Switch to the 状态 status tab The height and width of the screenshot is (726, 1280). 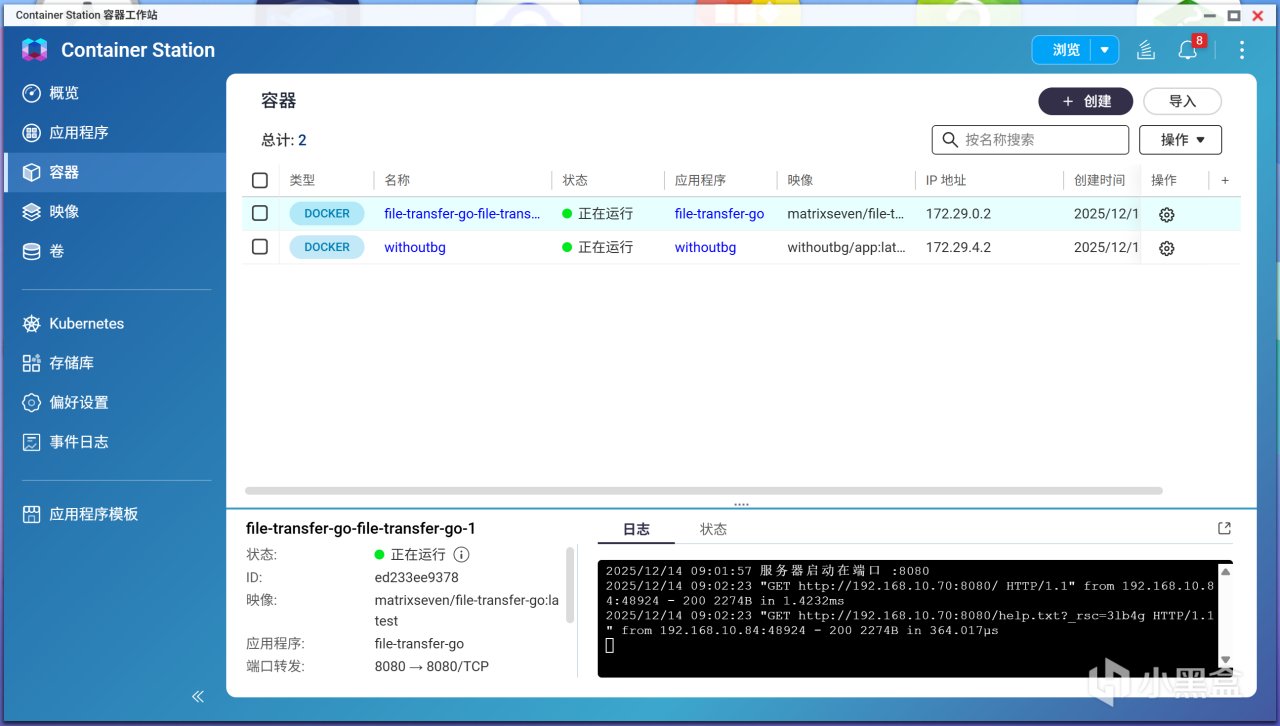(x=713, y=529)
